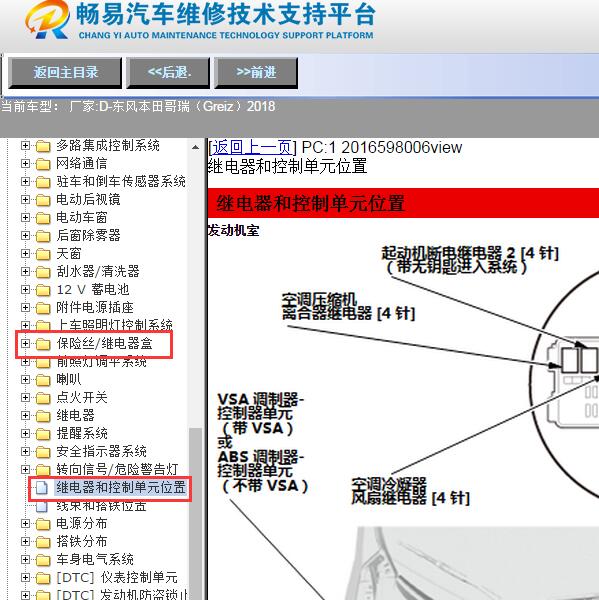The width and height of the screenshot is (599, 600).
Task: Click folder icon of 安全指示器系统
Action: 43,452
